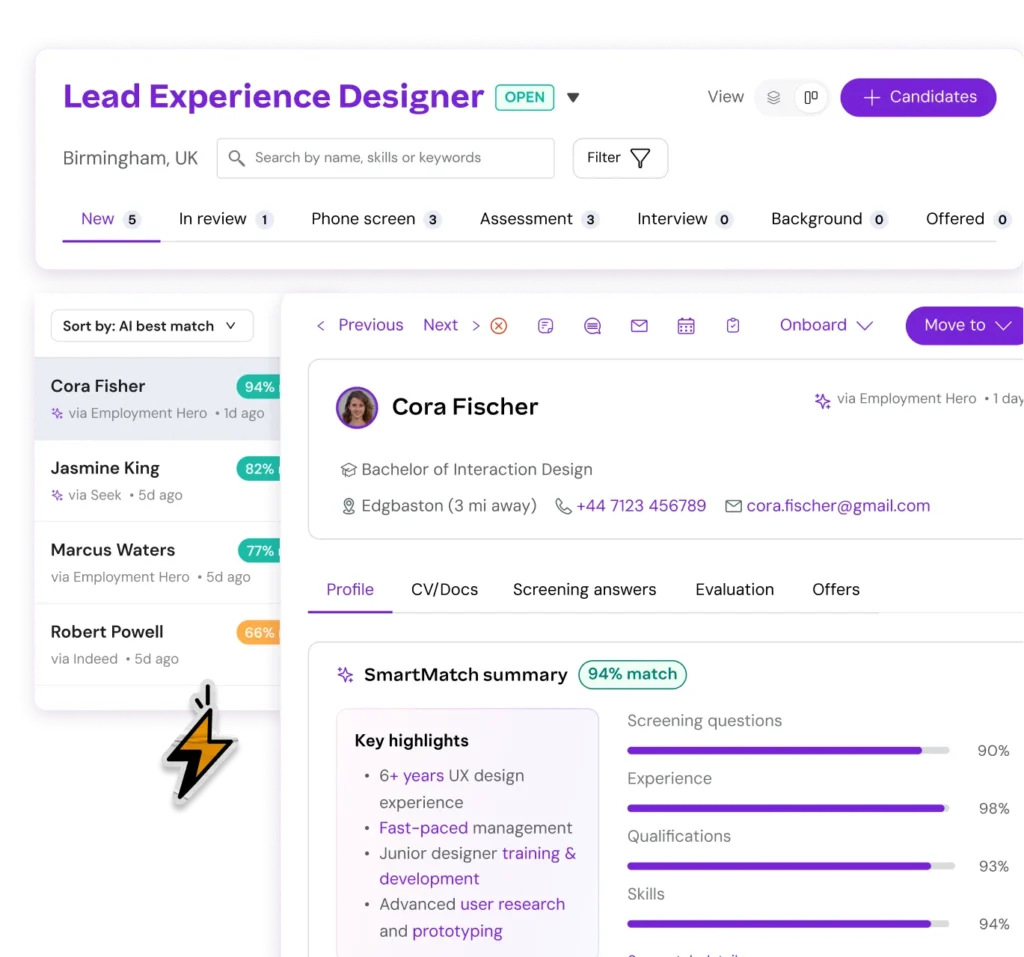This screenshot has height=957, width=1024.
Task: Open the Move to dropdown
Action: tap(963, 325)
